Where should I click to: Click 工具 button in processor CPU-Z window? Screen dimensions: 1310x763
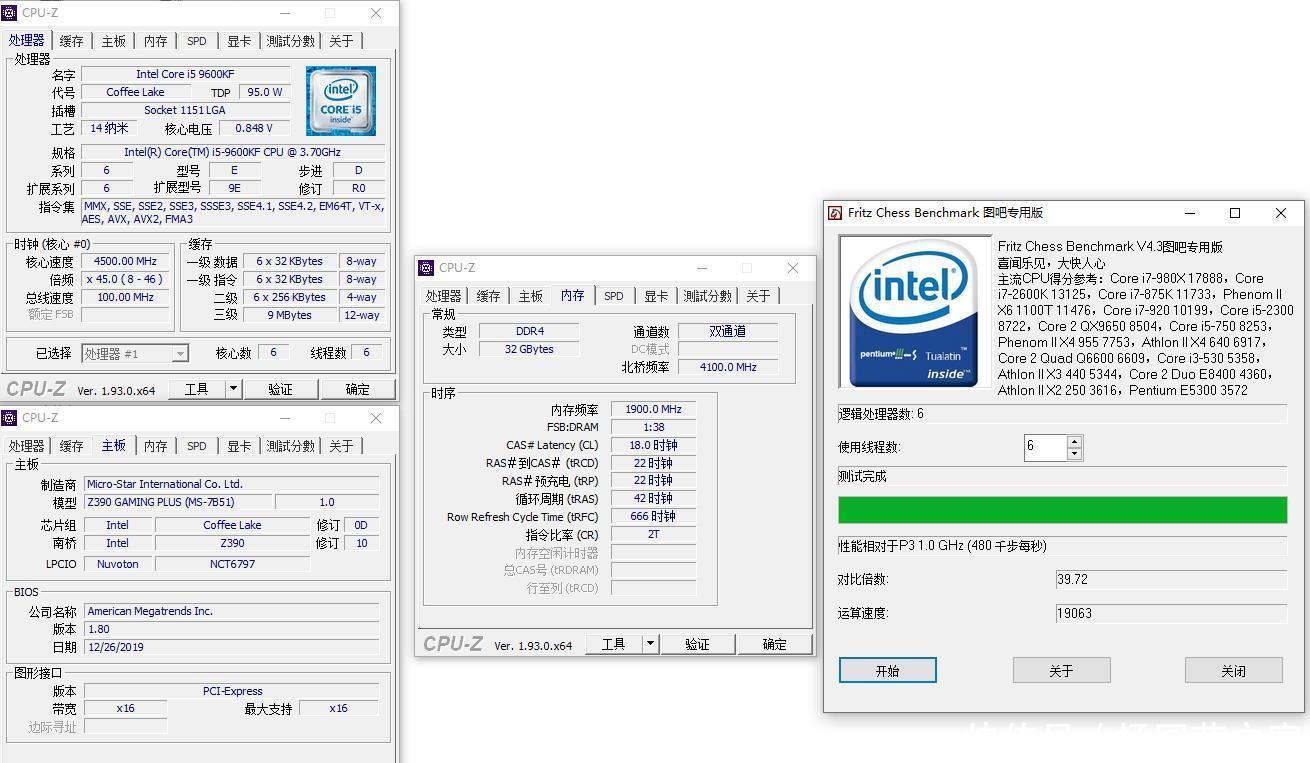point(197,389)
